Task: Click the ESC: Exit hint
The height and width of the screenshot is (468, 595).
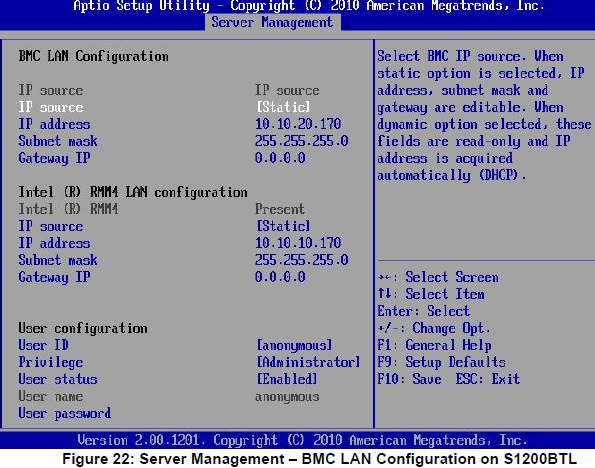Action: click(488, 379)
